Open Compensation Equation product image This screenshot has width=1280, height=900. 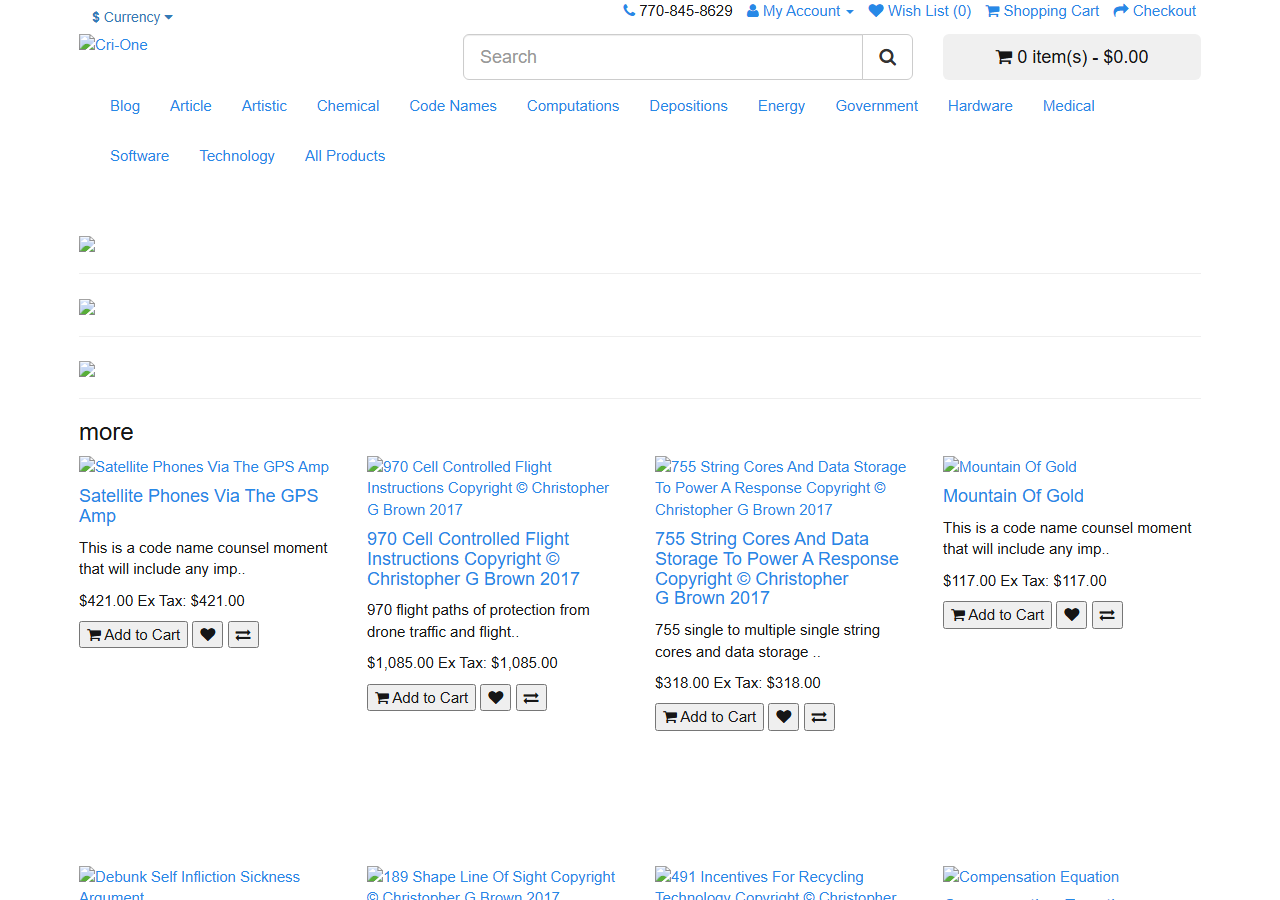[1031, 877]
